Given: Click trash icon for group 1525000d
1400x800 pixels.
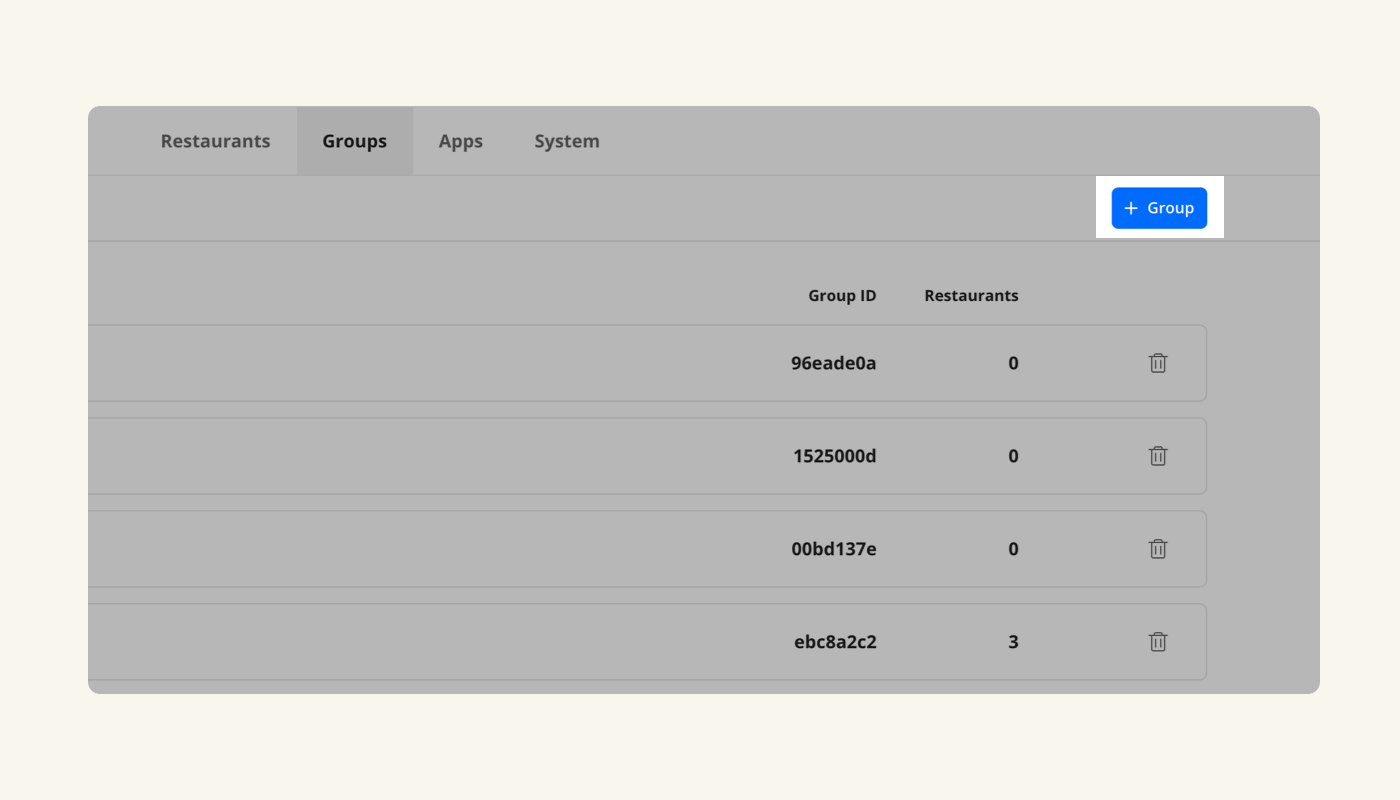Looking at the screenshot, I should pyautogui.click(x=1157, y=456).
